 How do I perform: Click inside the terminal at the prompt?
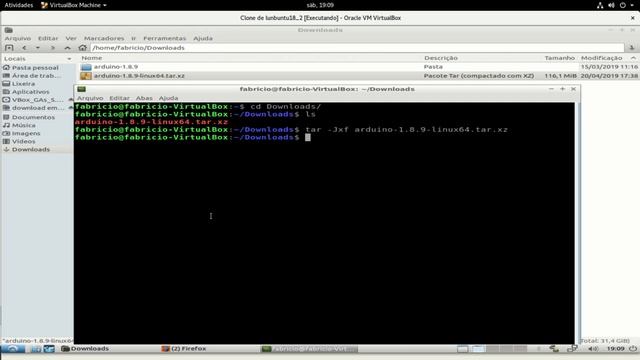(x=308, y=138)
